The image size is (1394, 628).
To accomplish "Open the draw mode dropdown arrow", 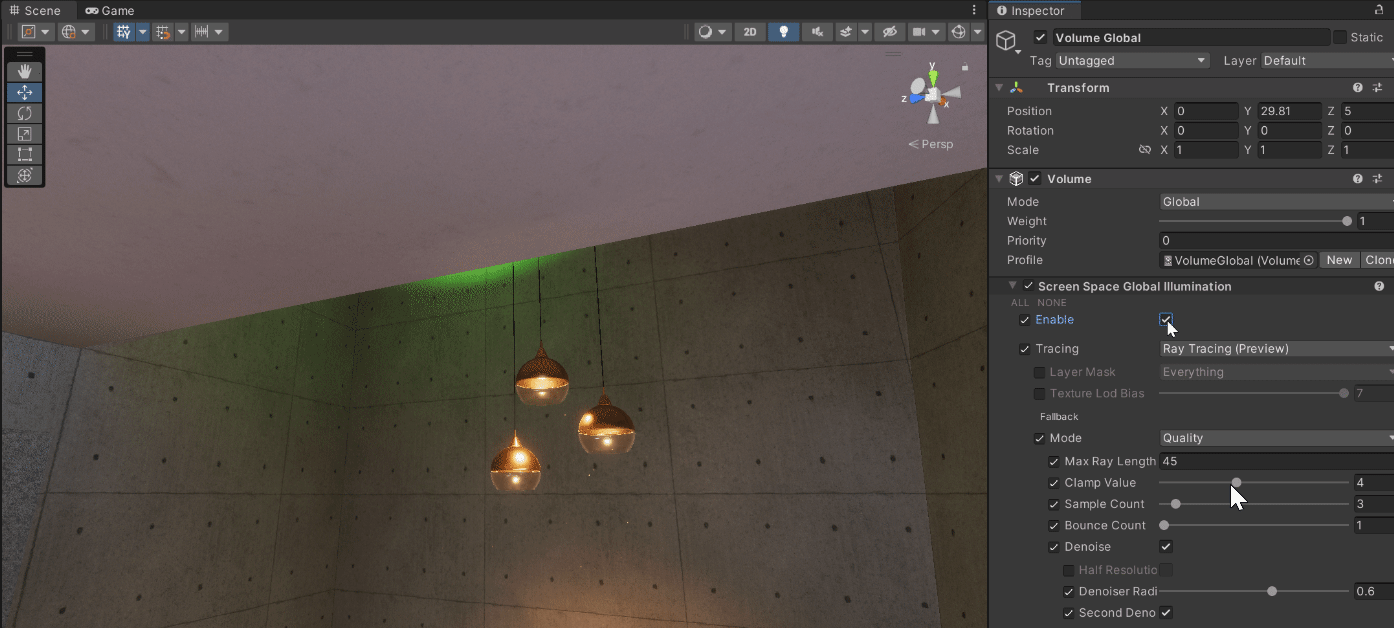I will coord(724,32).
